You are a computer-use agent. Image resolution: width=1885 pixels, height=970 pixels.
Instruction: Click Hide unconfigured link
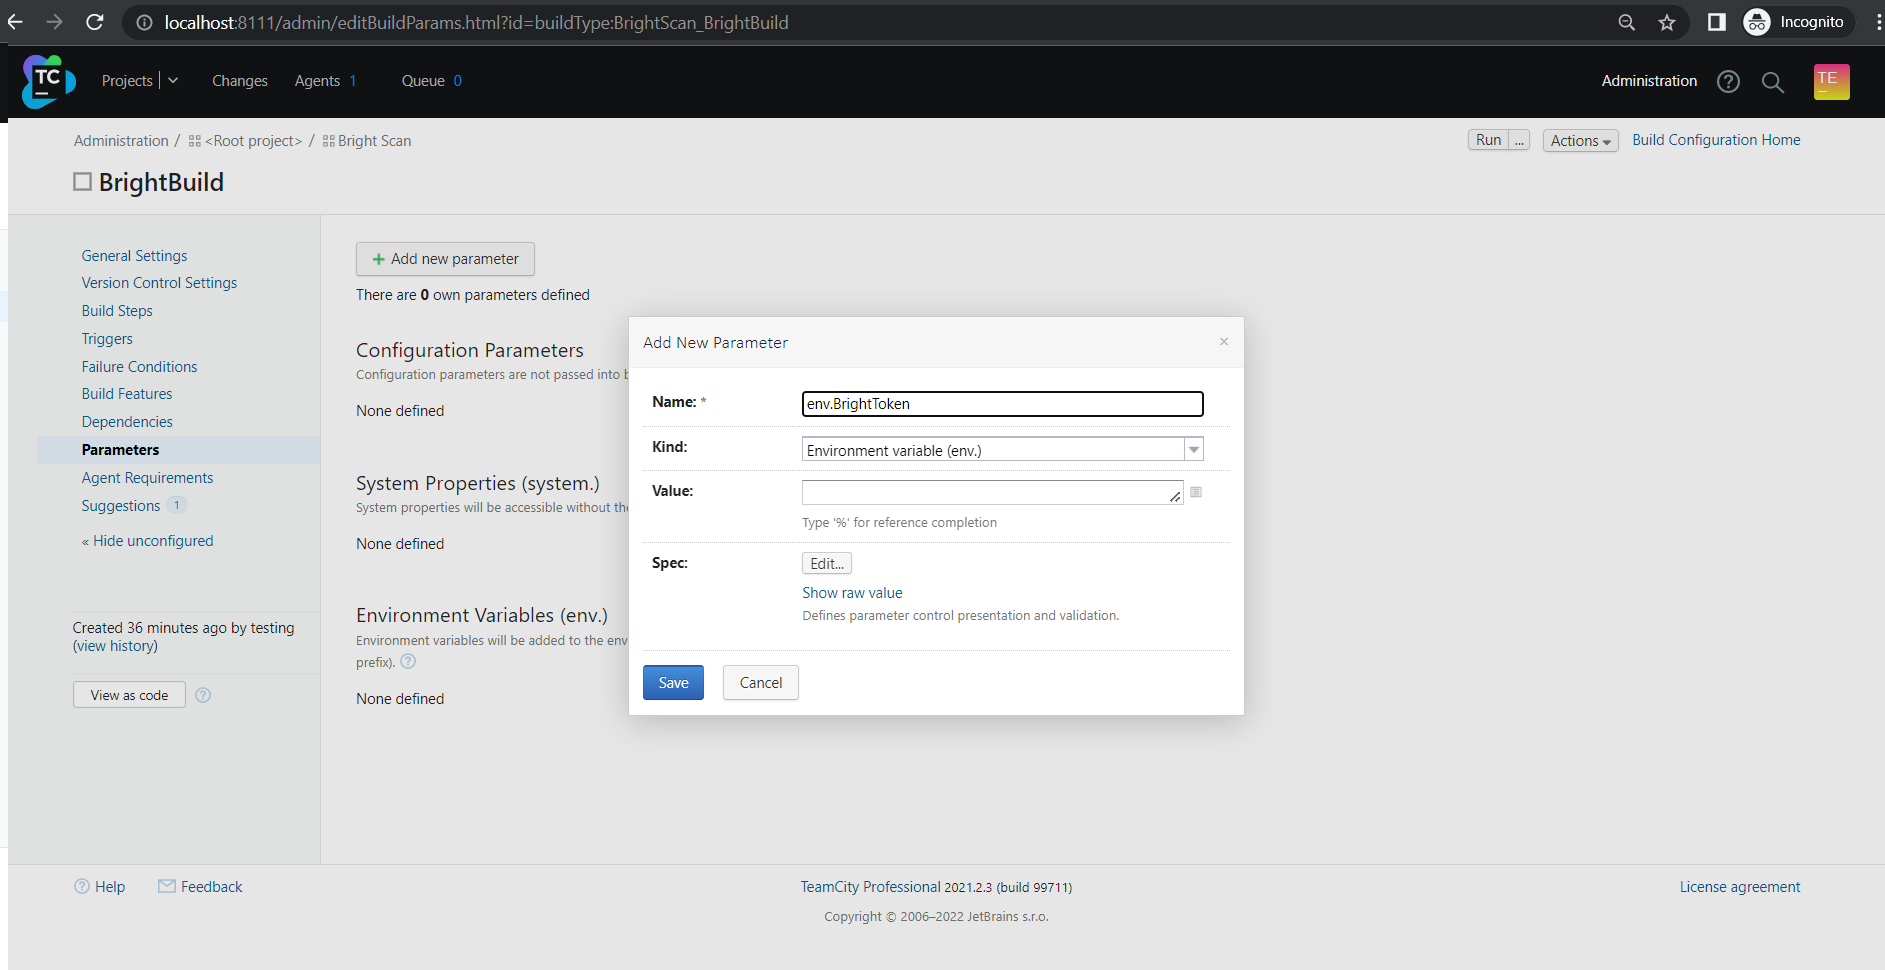pyautogui.click(x=153, y=541)
